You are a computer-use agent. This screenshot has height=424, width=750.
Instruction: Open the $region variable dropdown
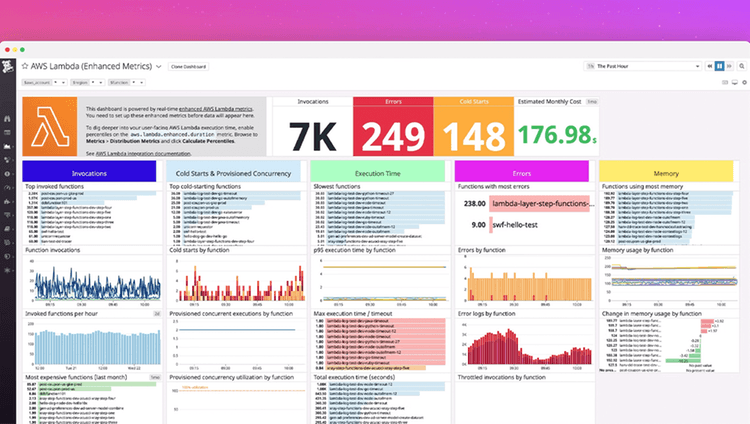tap(88, 82)
